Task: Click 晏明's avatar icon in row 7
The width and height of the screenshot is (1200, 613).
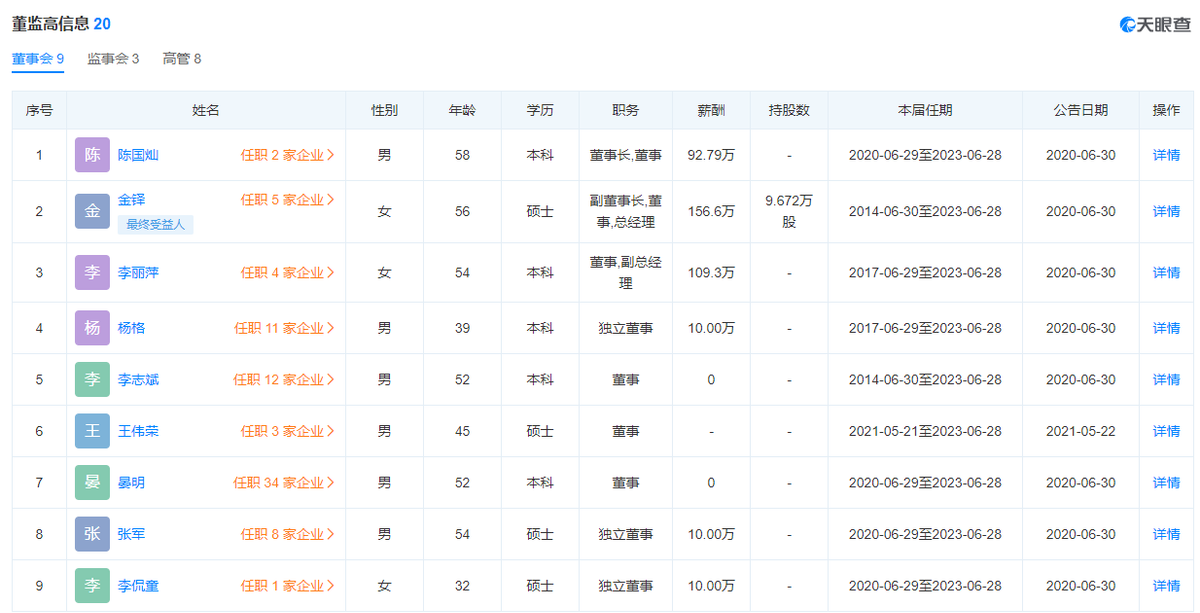Action: [x=91, y=482]
